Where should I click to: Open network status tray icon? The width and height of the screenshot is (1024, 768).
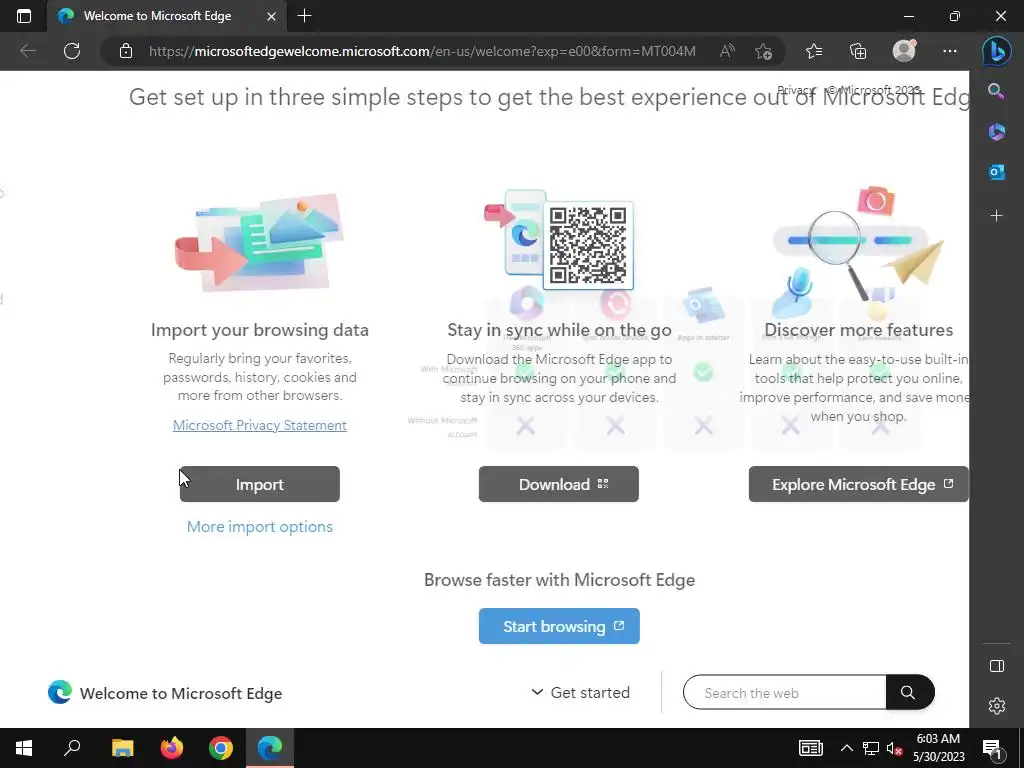[871, 748]
